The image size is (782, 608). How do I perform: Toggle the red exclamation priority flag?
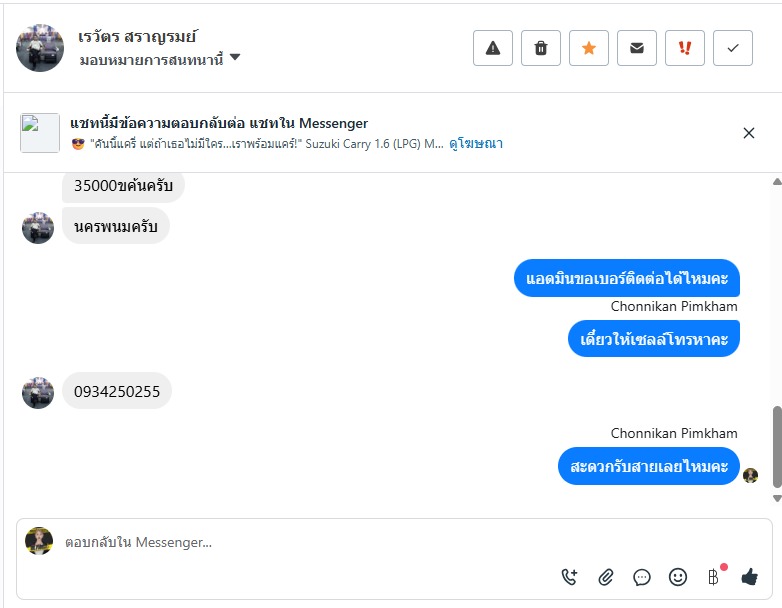(685, 48)
